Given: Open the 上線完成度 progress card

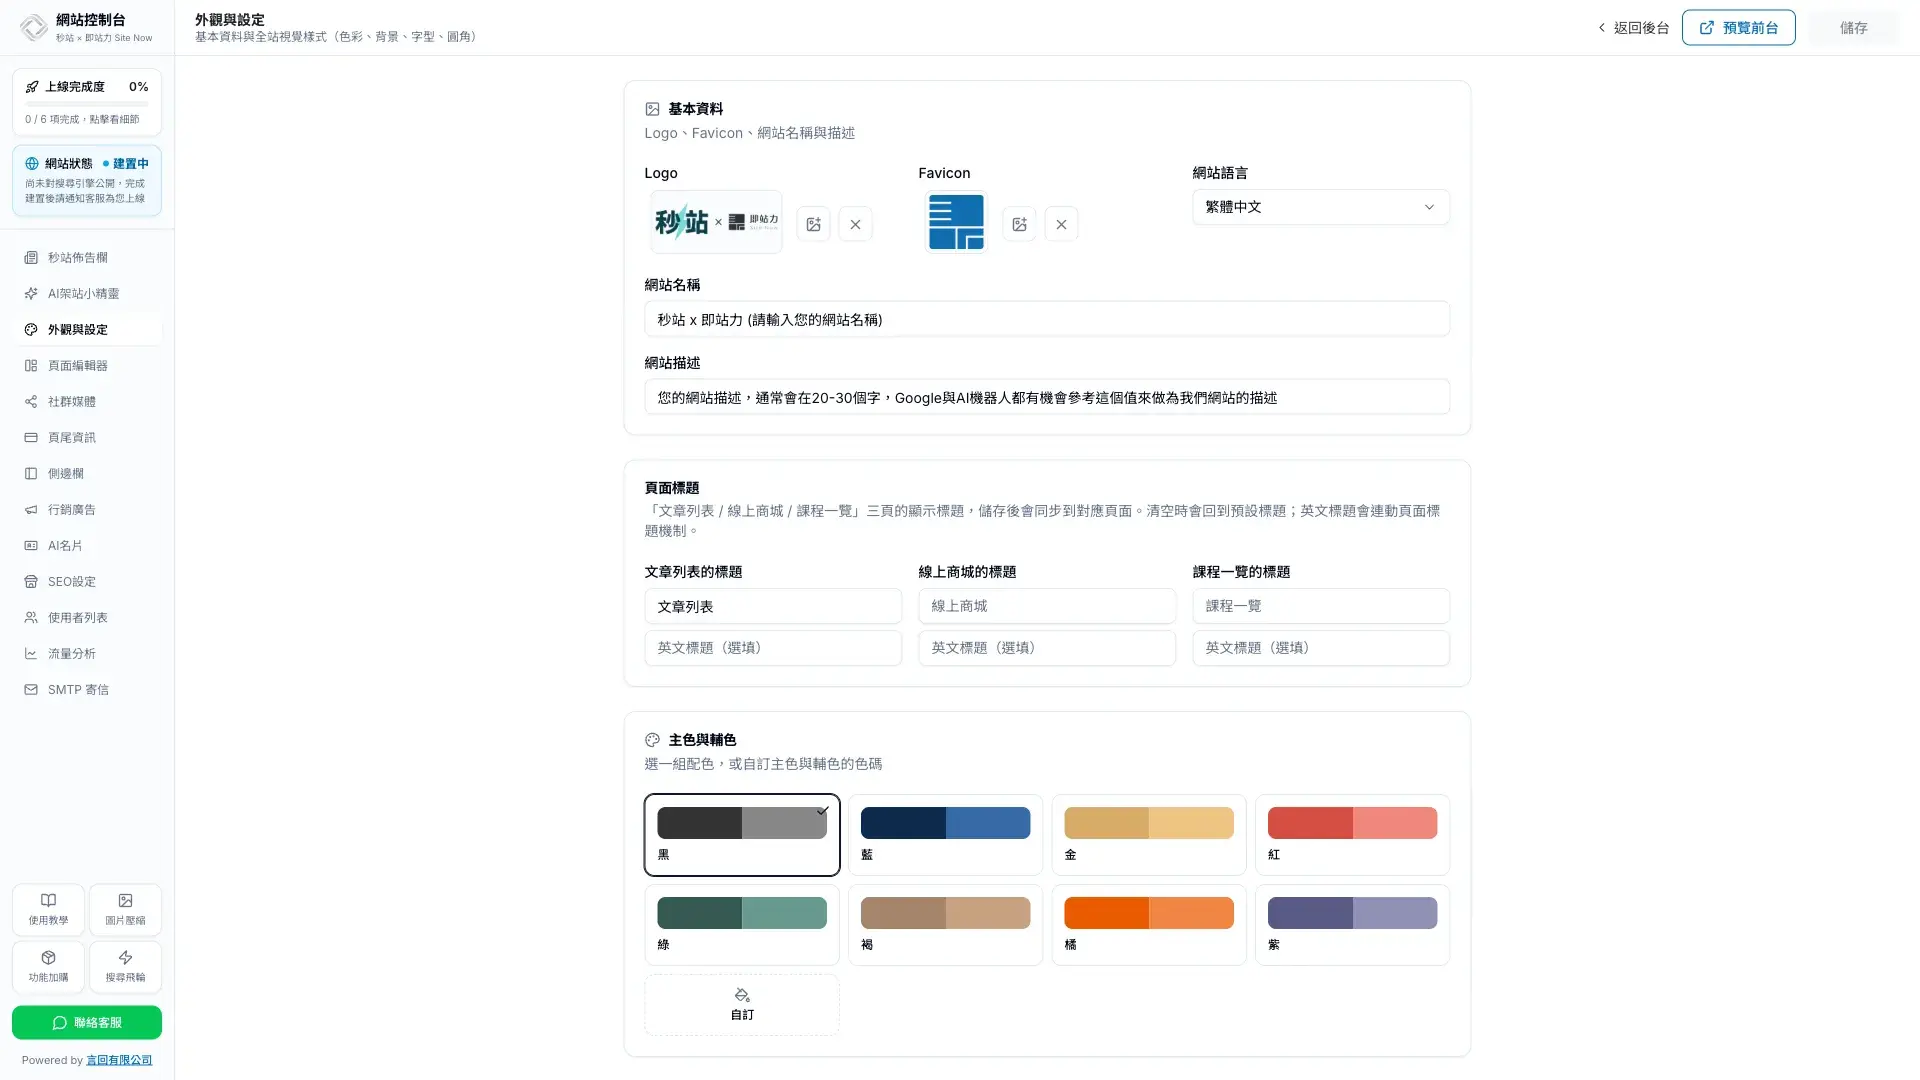Looking at the screenshot, I should click(87, 102).
